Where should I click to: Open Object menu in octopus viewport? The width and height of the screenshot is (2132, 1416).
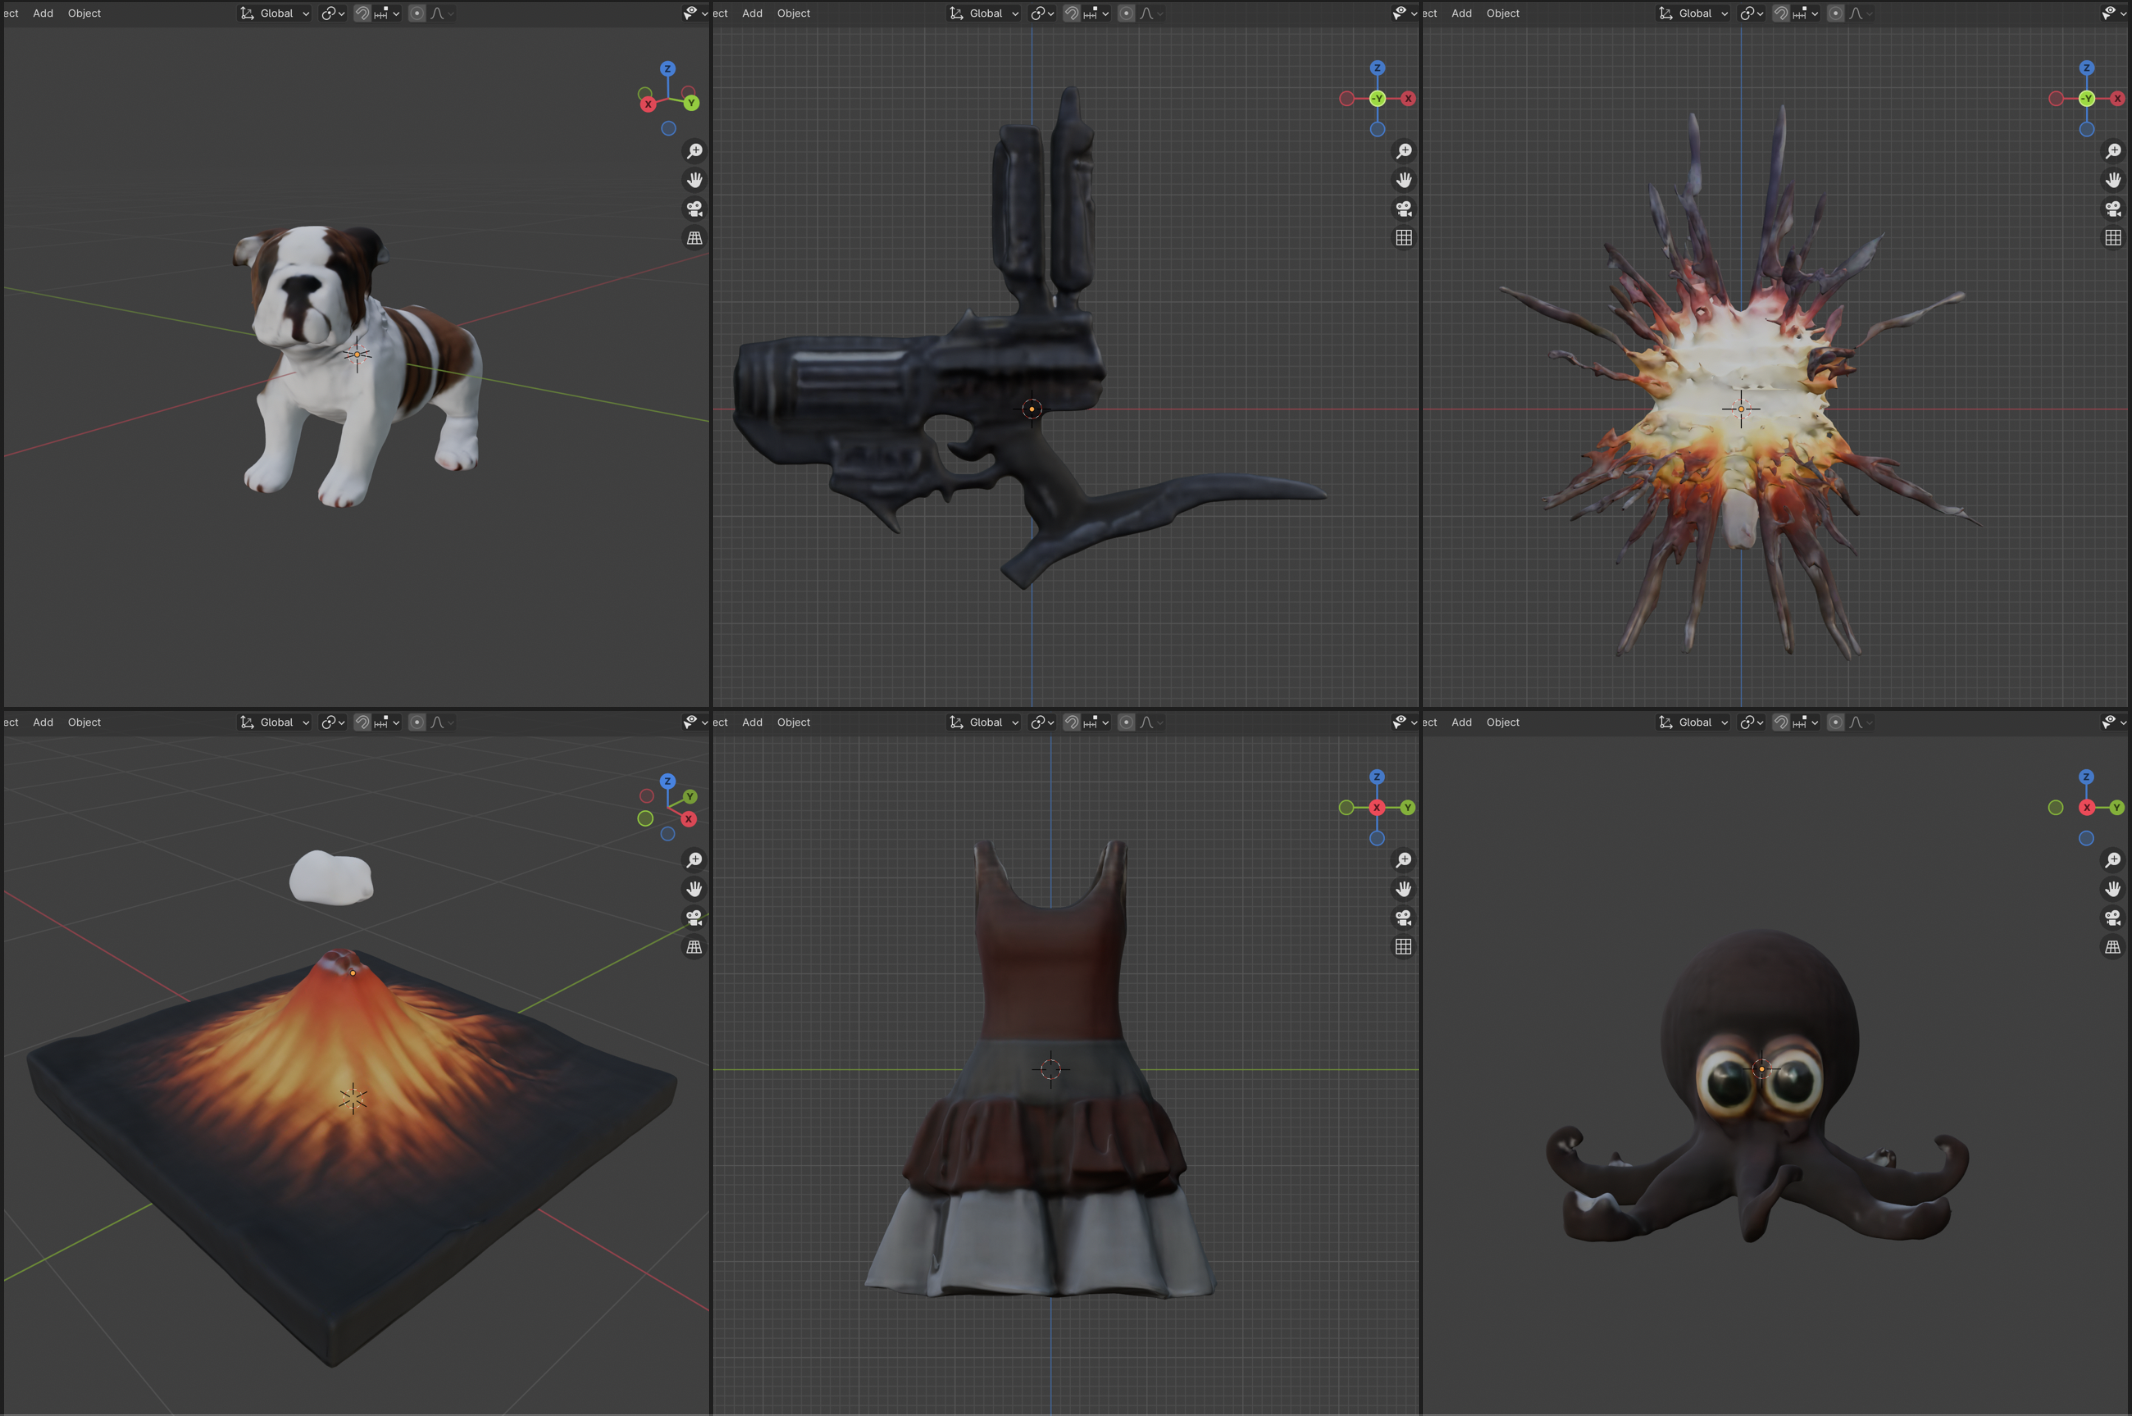click(x=1502, y=722)
